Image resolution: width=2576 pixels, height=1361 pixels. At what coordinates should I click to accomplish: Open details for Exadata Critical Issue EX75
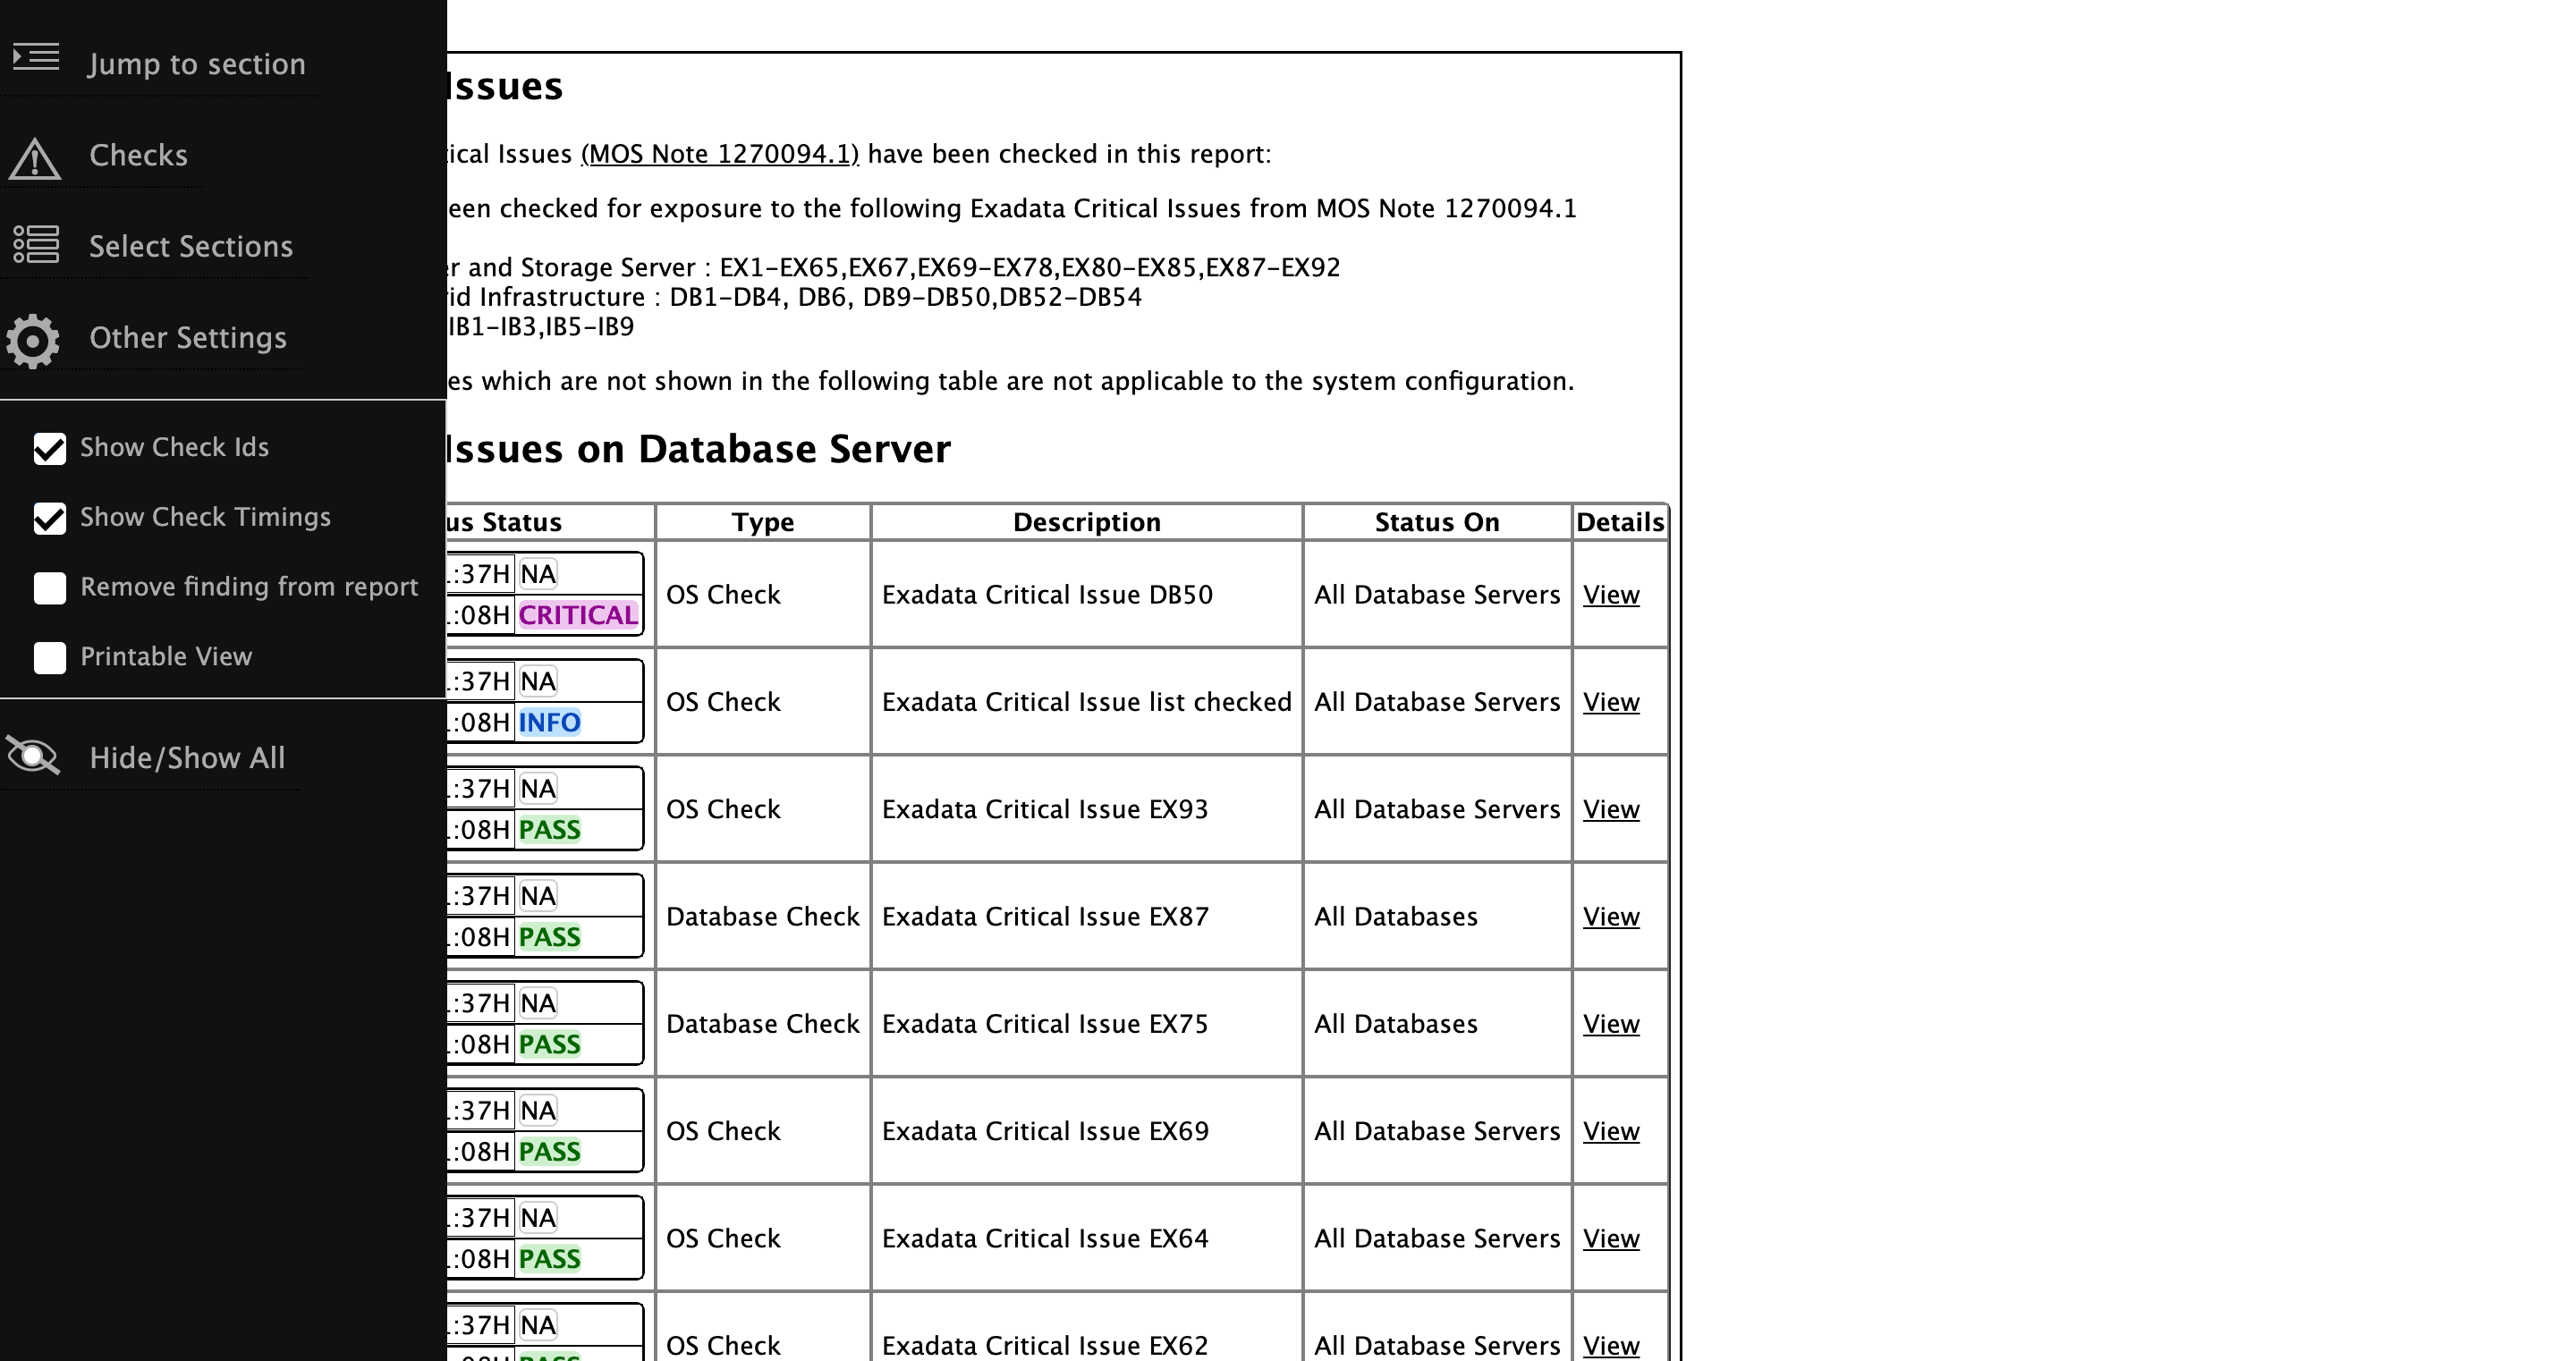1610,1024
